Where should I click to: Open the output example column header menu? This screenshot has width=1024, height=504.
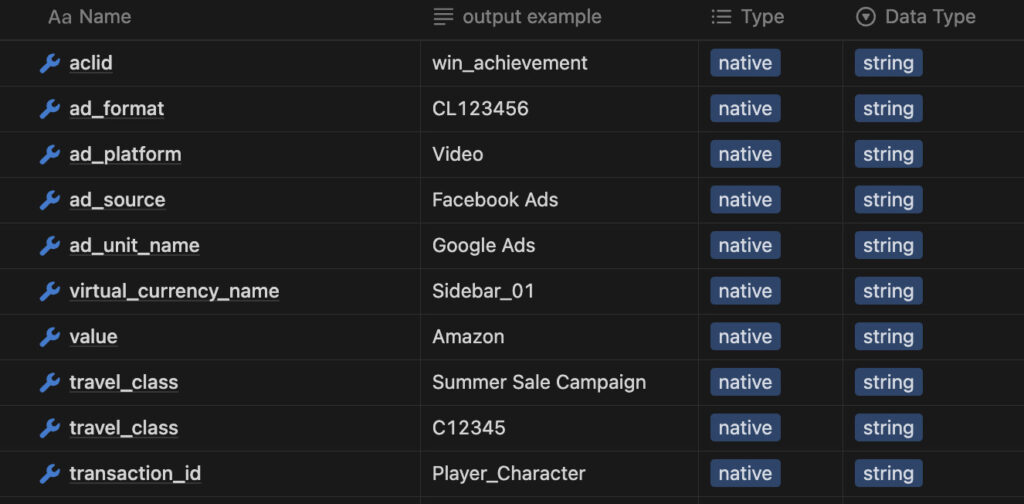tap(531, 17)
